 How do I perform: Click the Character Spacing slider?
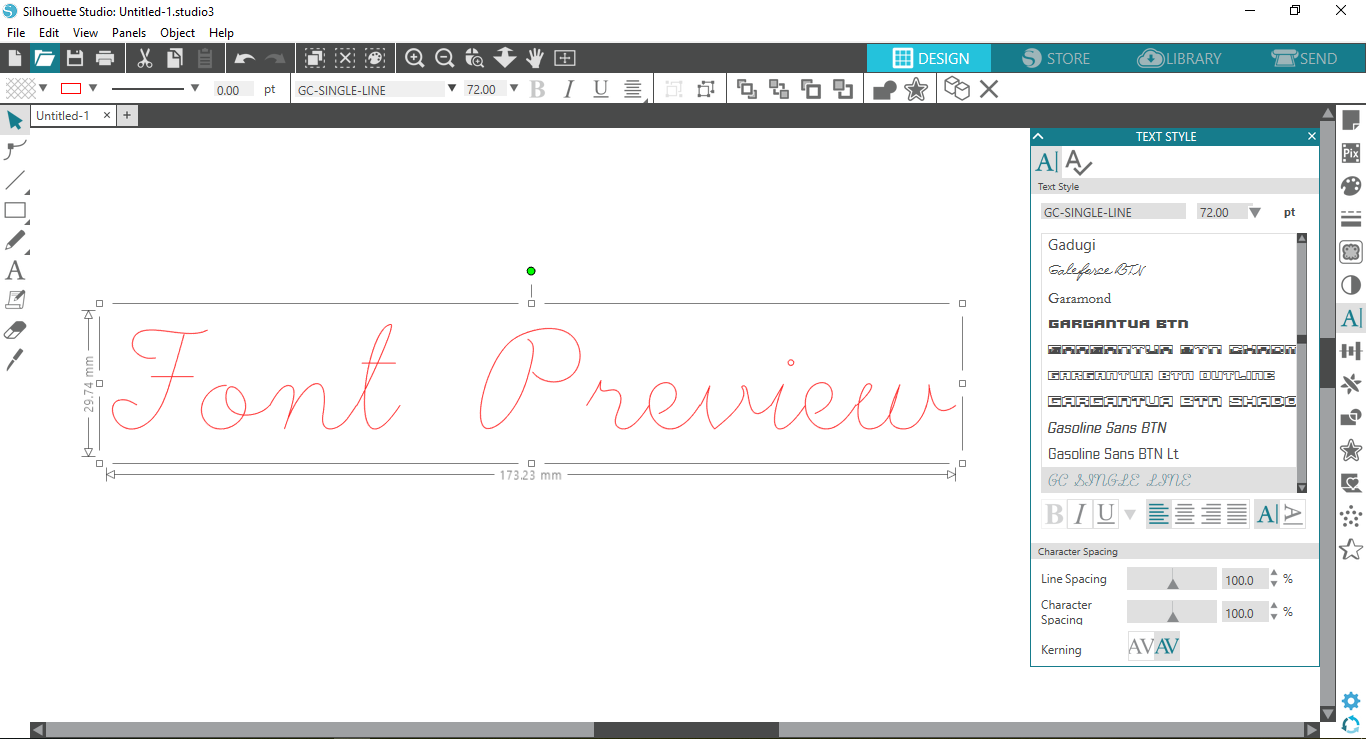[1172, 613]
